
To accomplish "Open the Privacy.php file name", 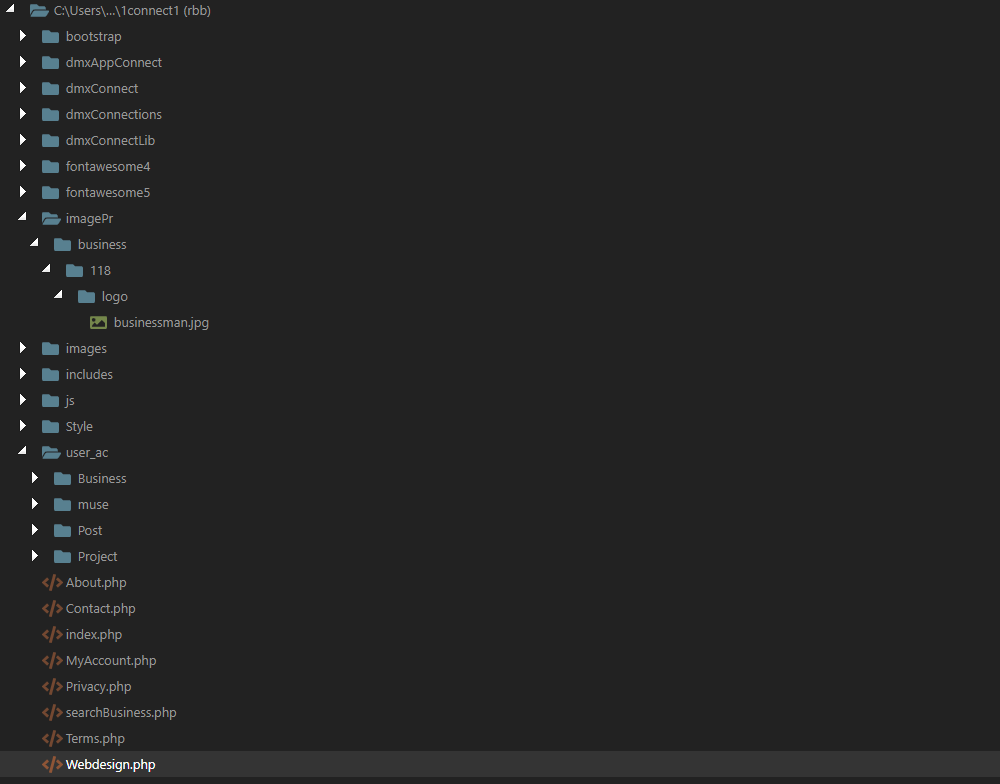I will coord(99,686).
